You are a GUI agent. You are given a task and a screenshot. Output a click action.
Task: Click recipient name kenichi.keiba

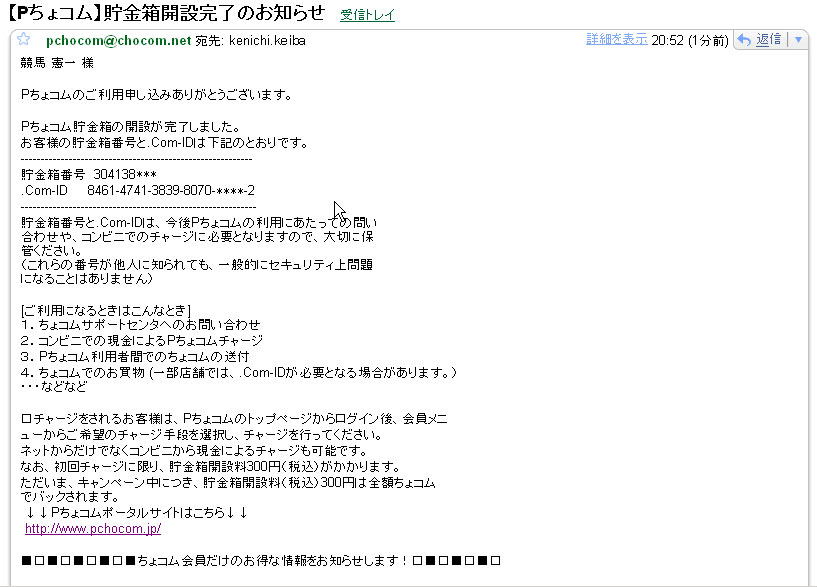pyautogui.click(x=267, y=41)
